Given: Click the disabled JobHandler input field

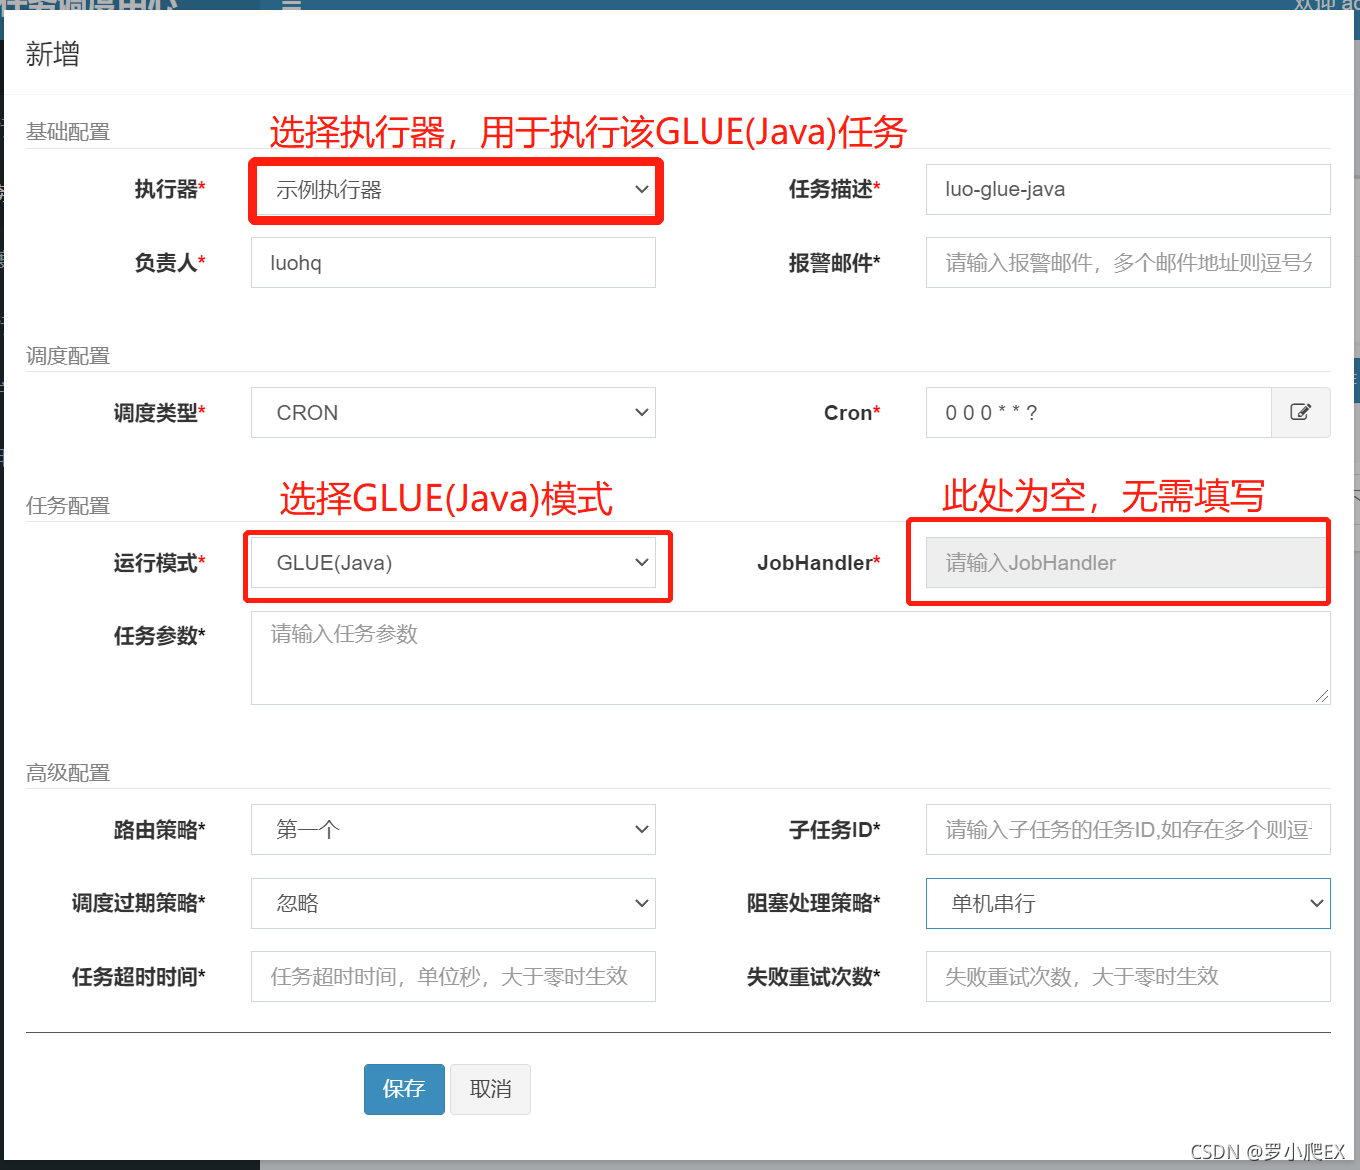Looking at the screenshot, I should click(1128, 563).
